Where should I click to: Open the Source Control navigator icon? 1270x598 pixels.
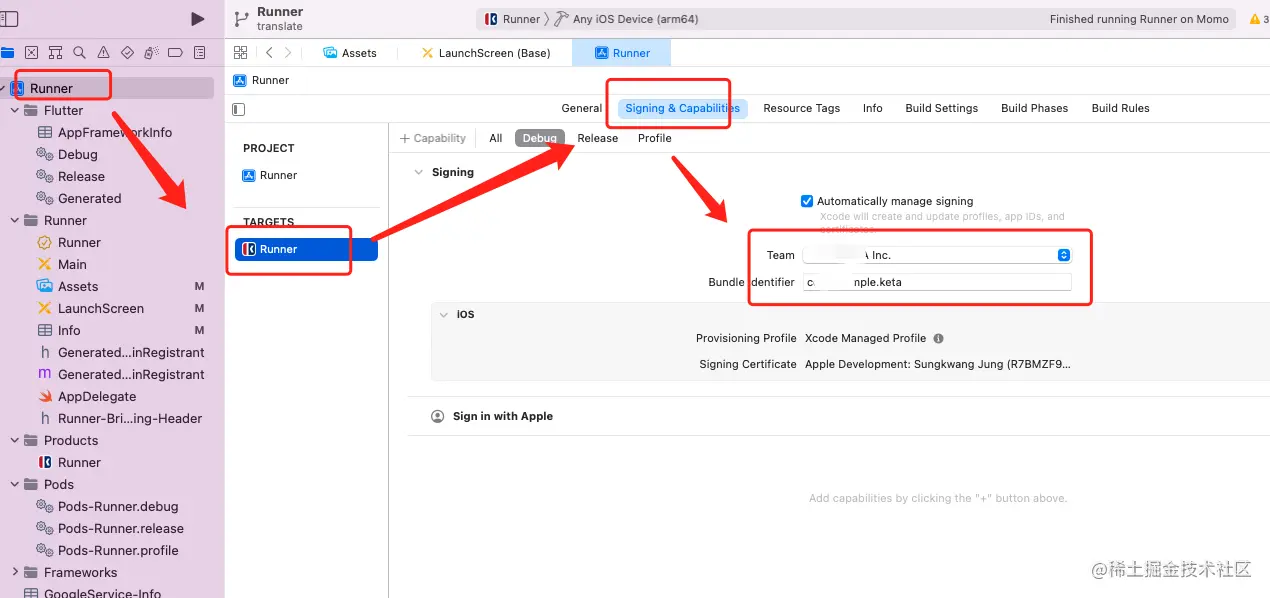click(32, 52)
